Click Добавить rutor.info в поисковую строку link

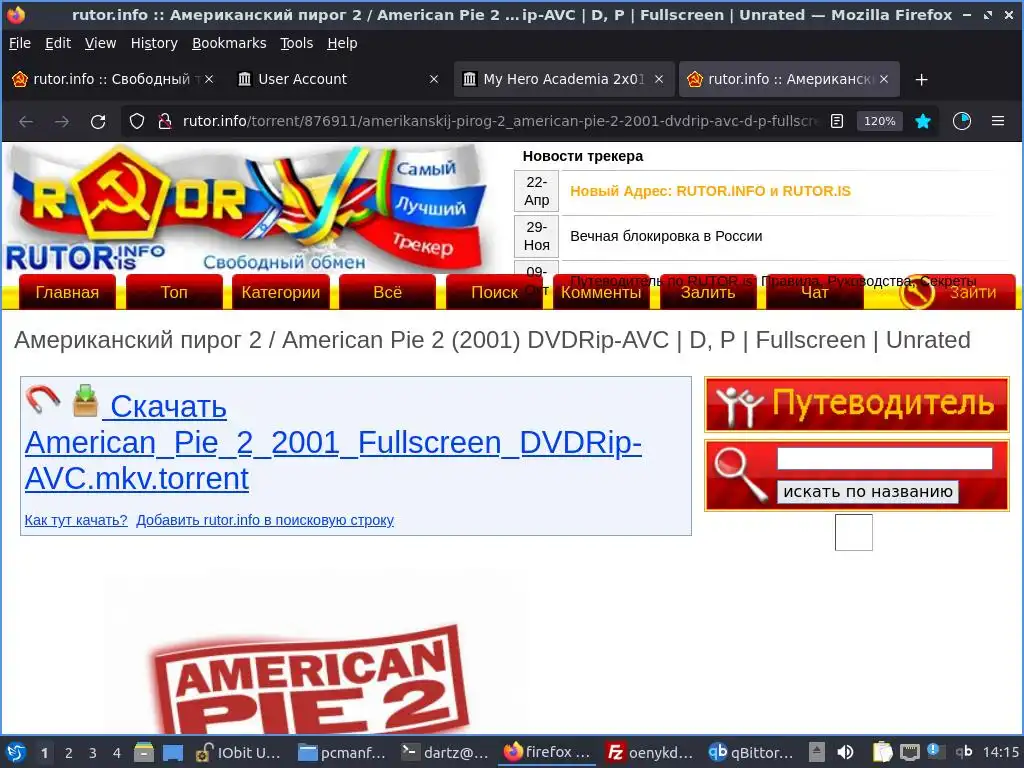(x=264, y=520)
